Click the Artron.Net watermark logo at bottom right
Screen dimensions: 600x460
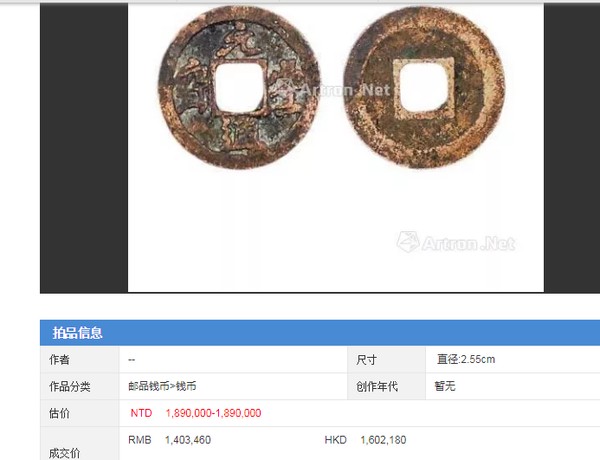tap(456, 242)
